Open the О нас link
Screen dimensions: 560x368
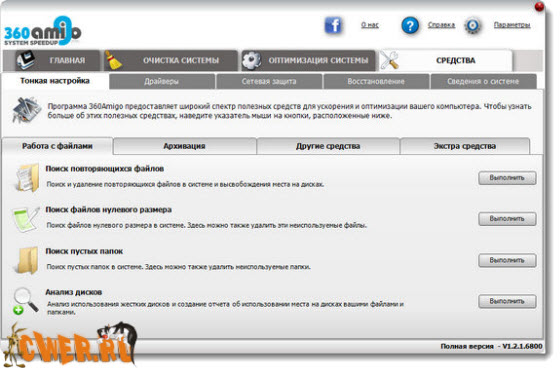click(x=370, y=25)
